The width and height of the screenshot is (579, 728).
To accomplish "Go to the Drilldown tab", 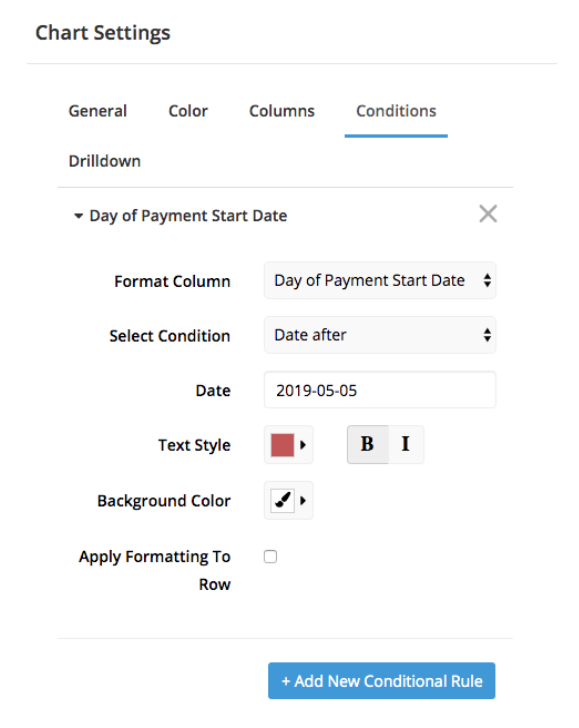I will (104, 161).
